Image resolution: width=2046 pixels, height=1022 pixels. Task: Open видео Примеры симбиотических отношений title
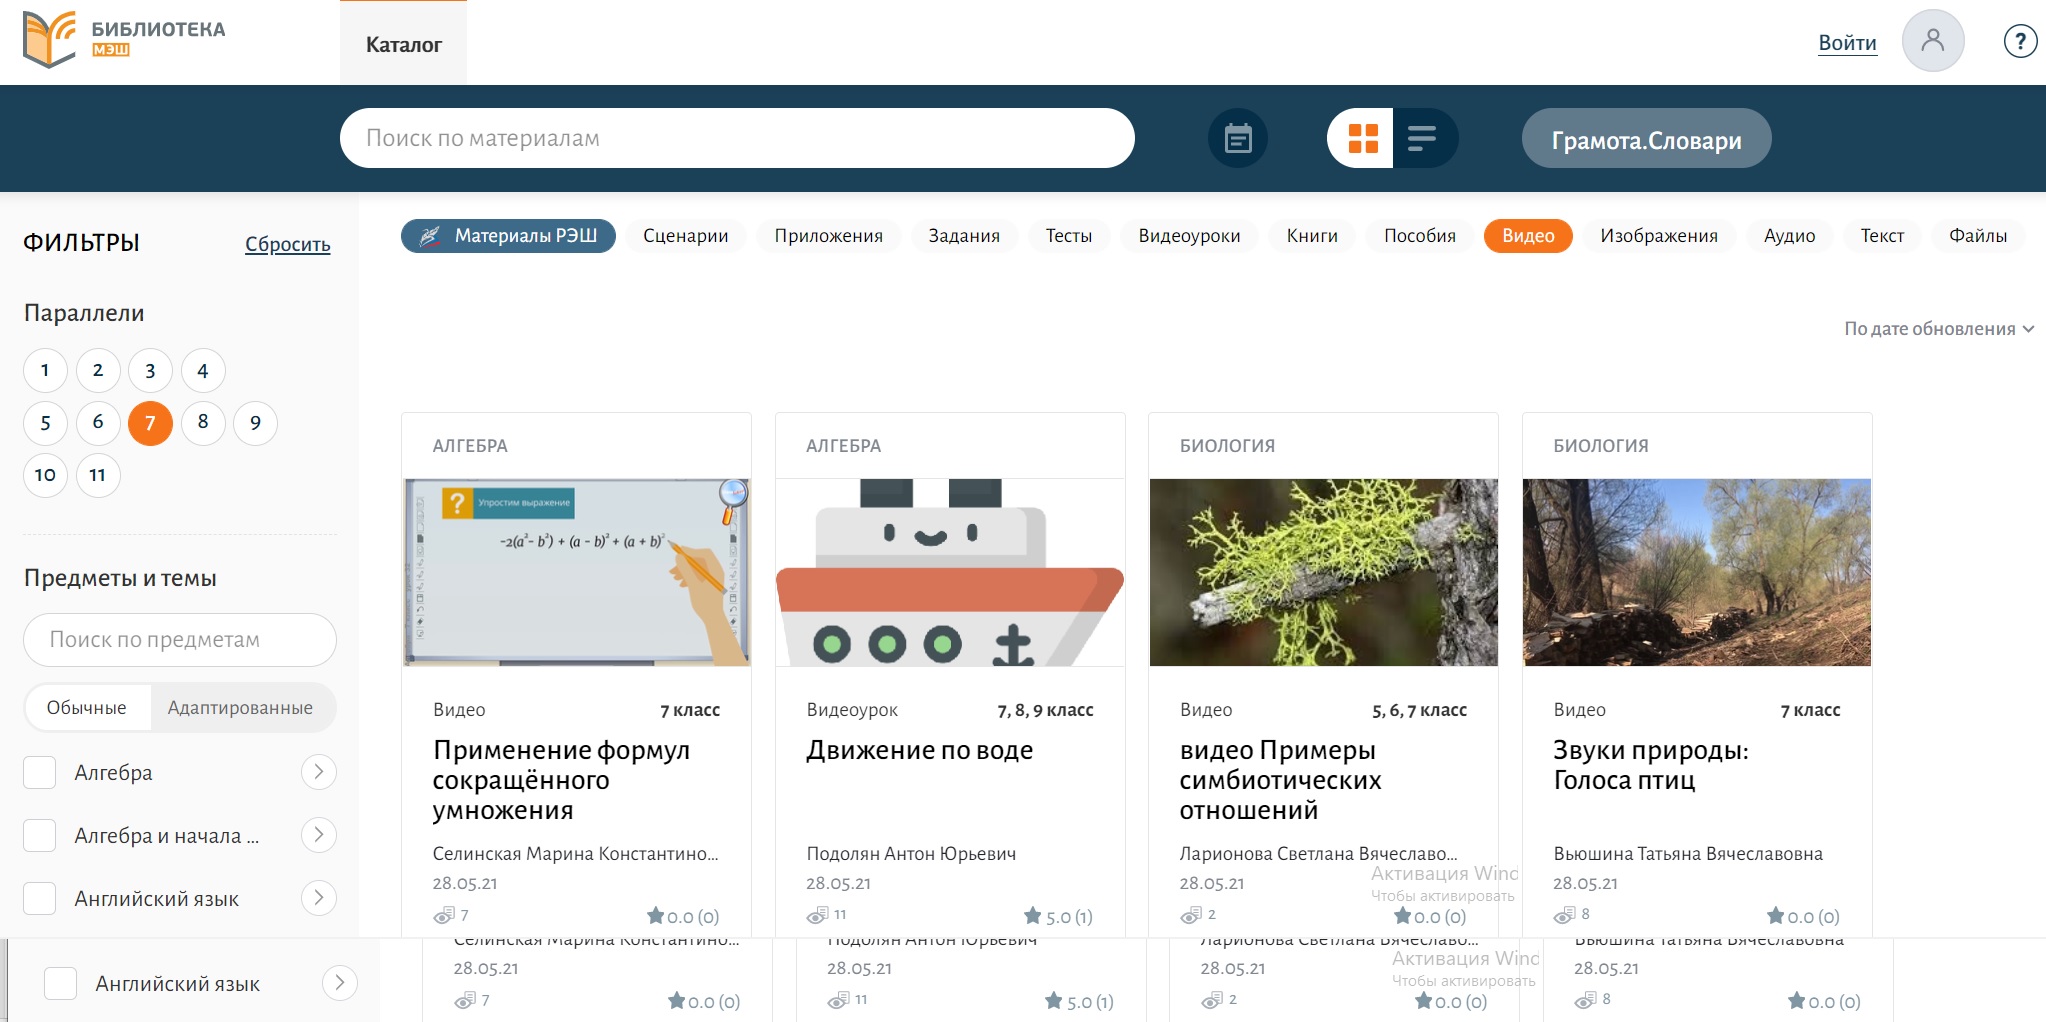tap(1281, 780)
